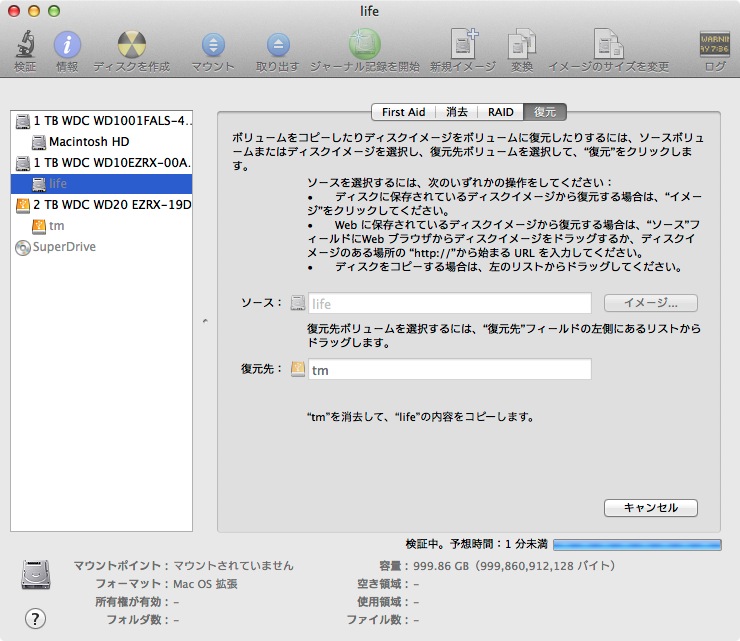Click the Verify (検証) microscope icon
The height and width of the screenshot is (641, 740).
pos(25,45)
